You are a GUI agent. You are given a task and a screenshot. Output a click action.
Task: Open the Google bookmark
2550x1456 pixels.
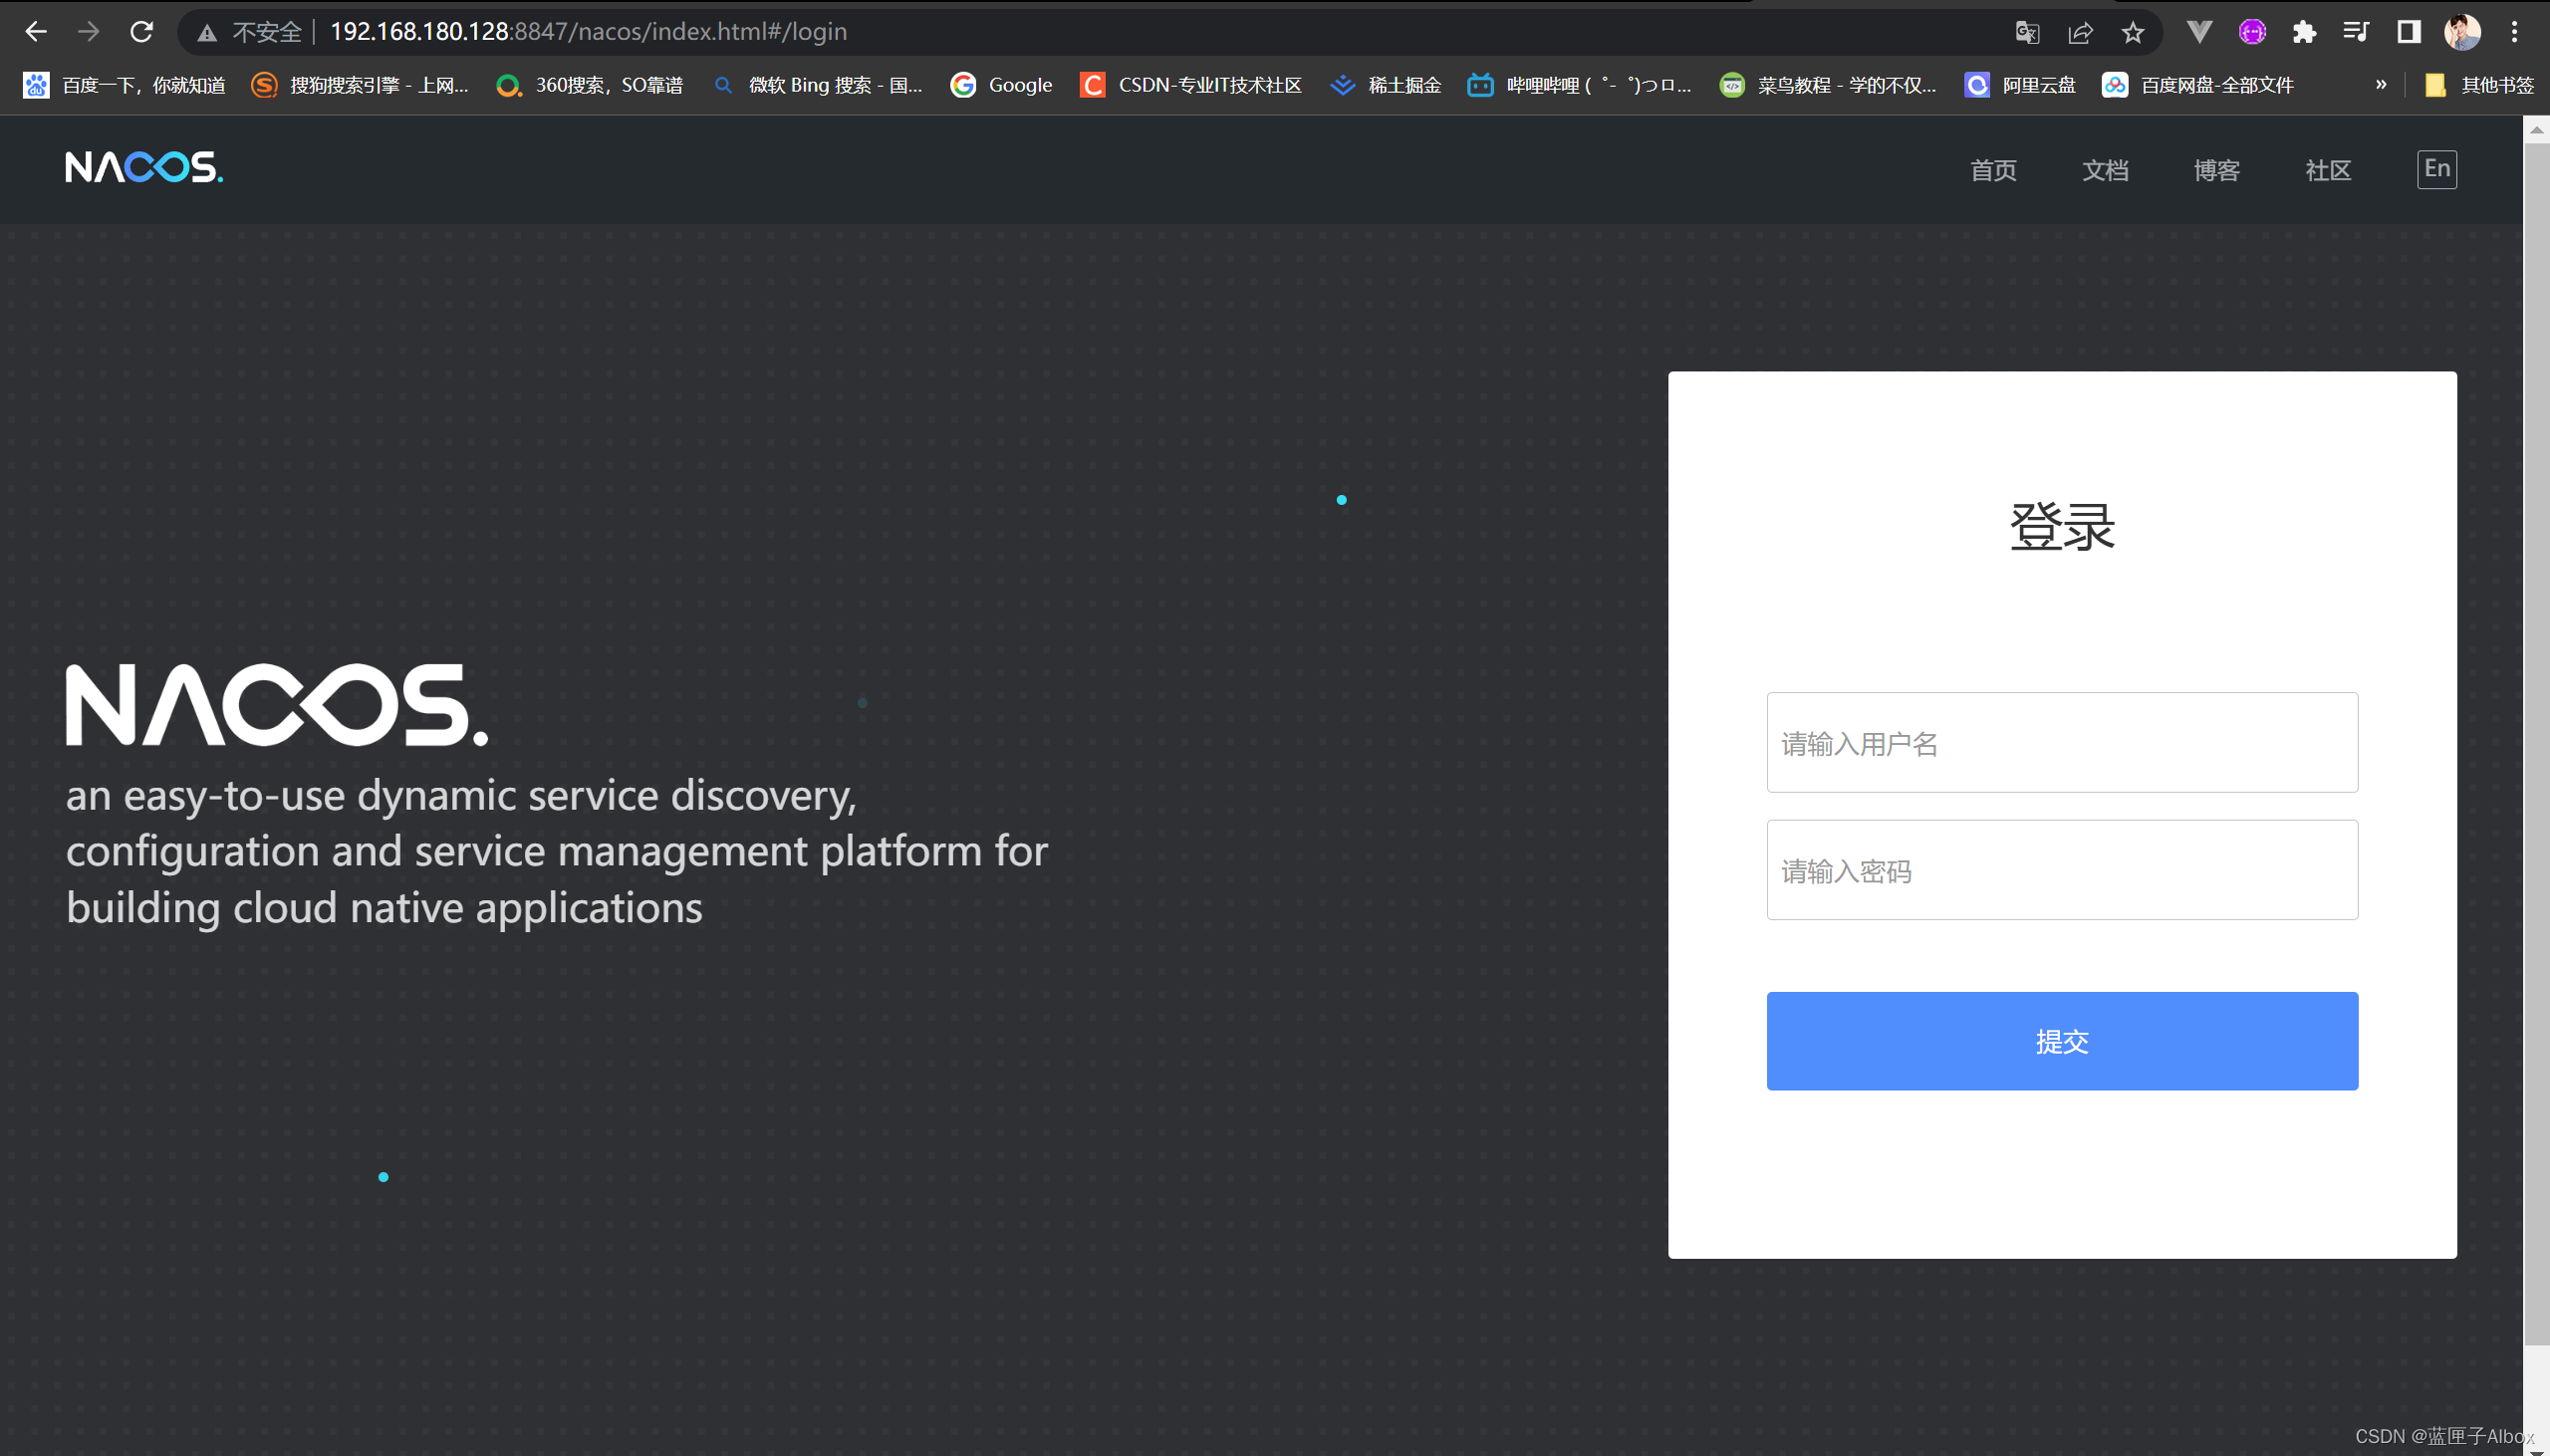[x=1001, y=85]
